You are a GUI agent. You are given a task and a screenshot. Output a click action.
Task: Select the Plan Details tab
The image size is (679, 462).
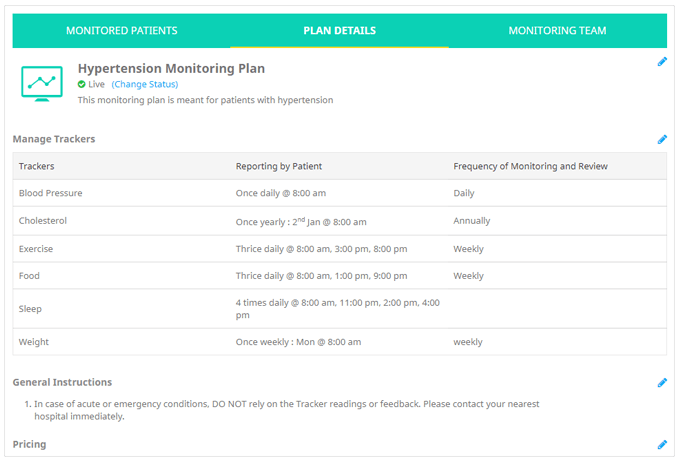point(340,31)
